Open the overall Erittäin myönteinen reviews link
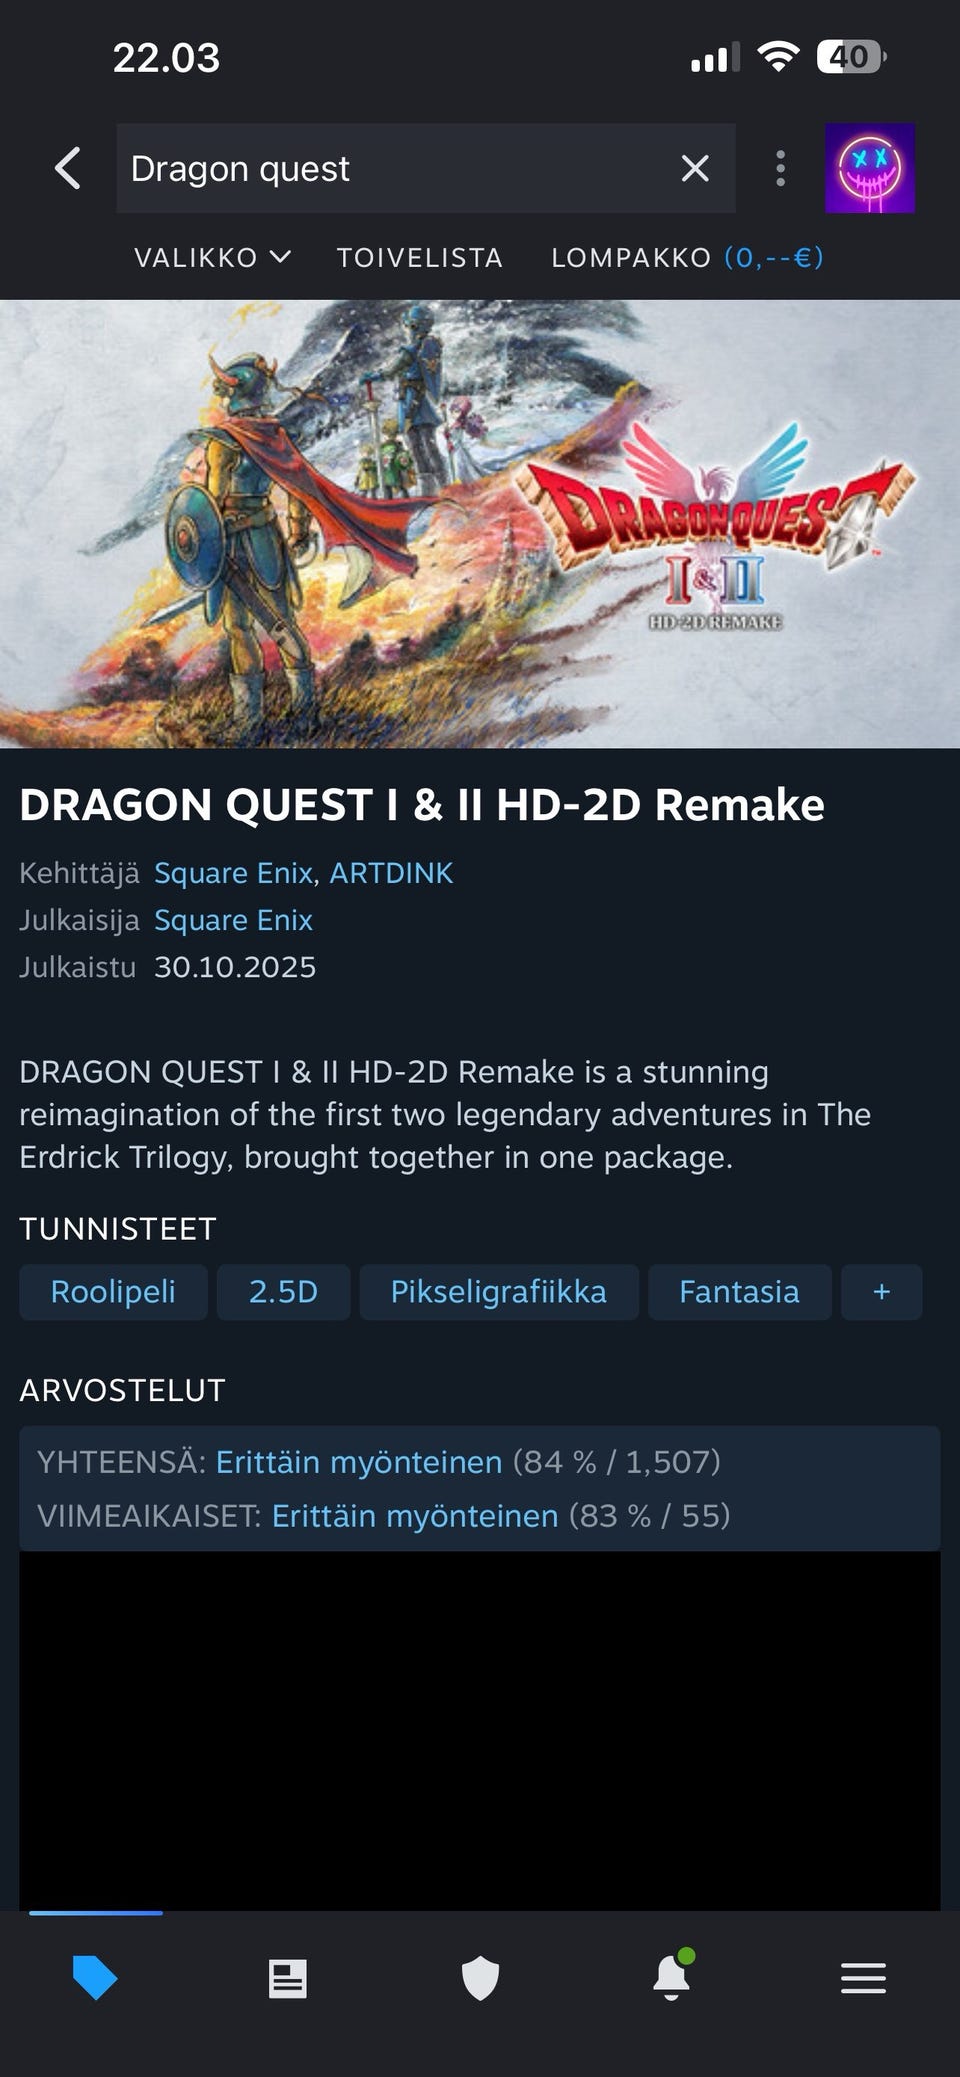 (359, 1462)
